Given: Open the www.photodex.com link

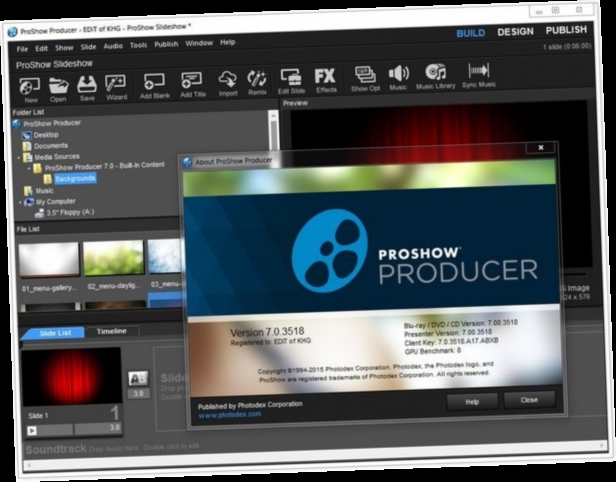Looking at the screenshot, I should (x=229, y=414).
